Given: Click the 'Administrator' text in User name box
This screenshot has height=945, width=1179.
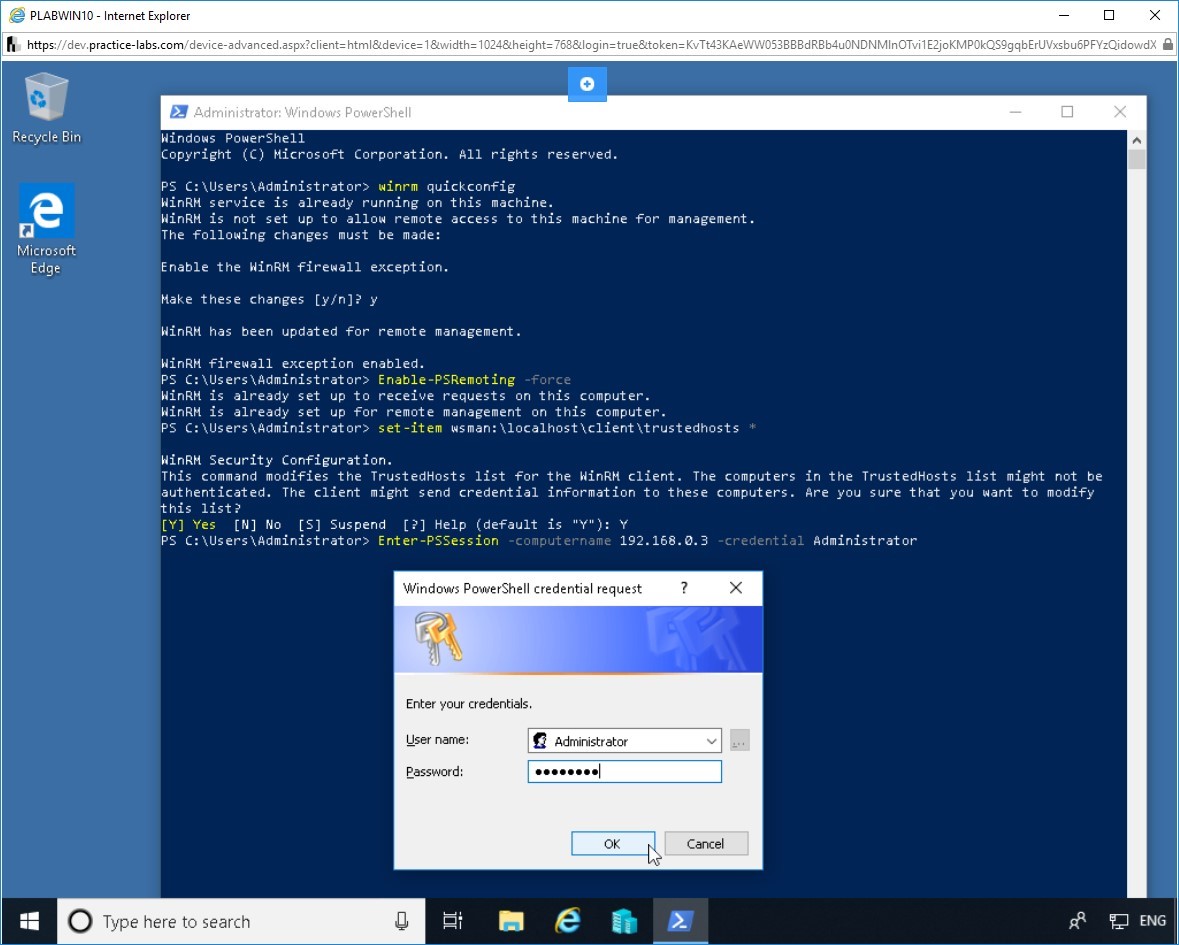Looking at the screenshot, I should pyautogui.click(x=591, y=741).
